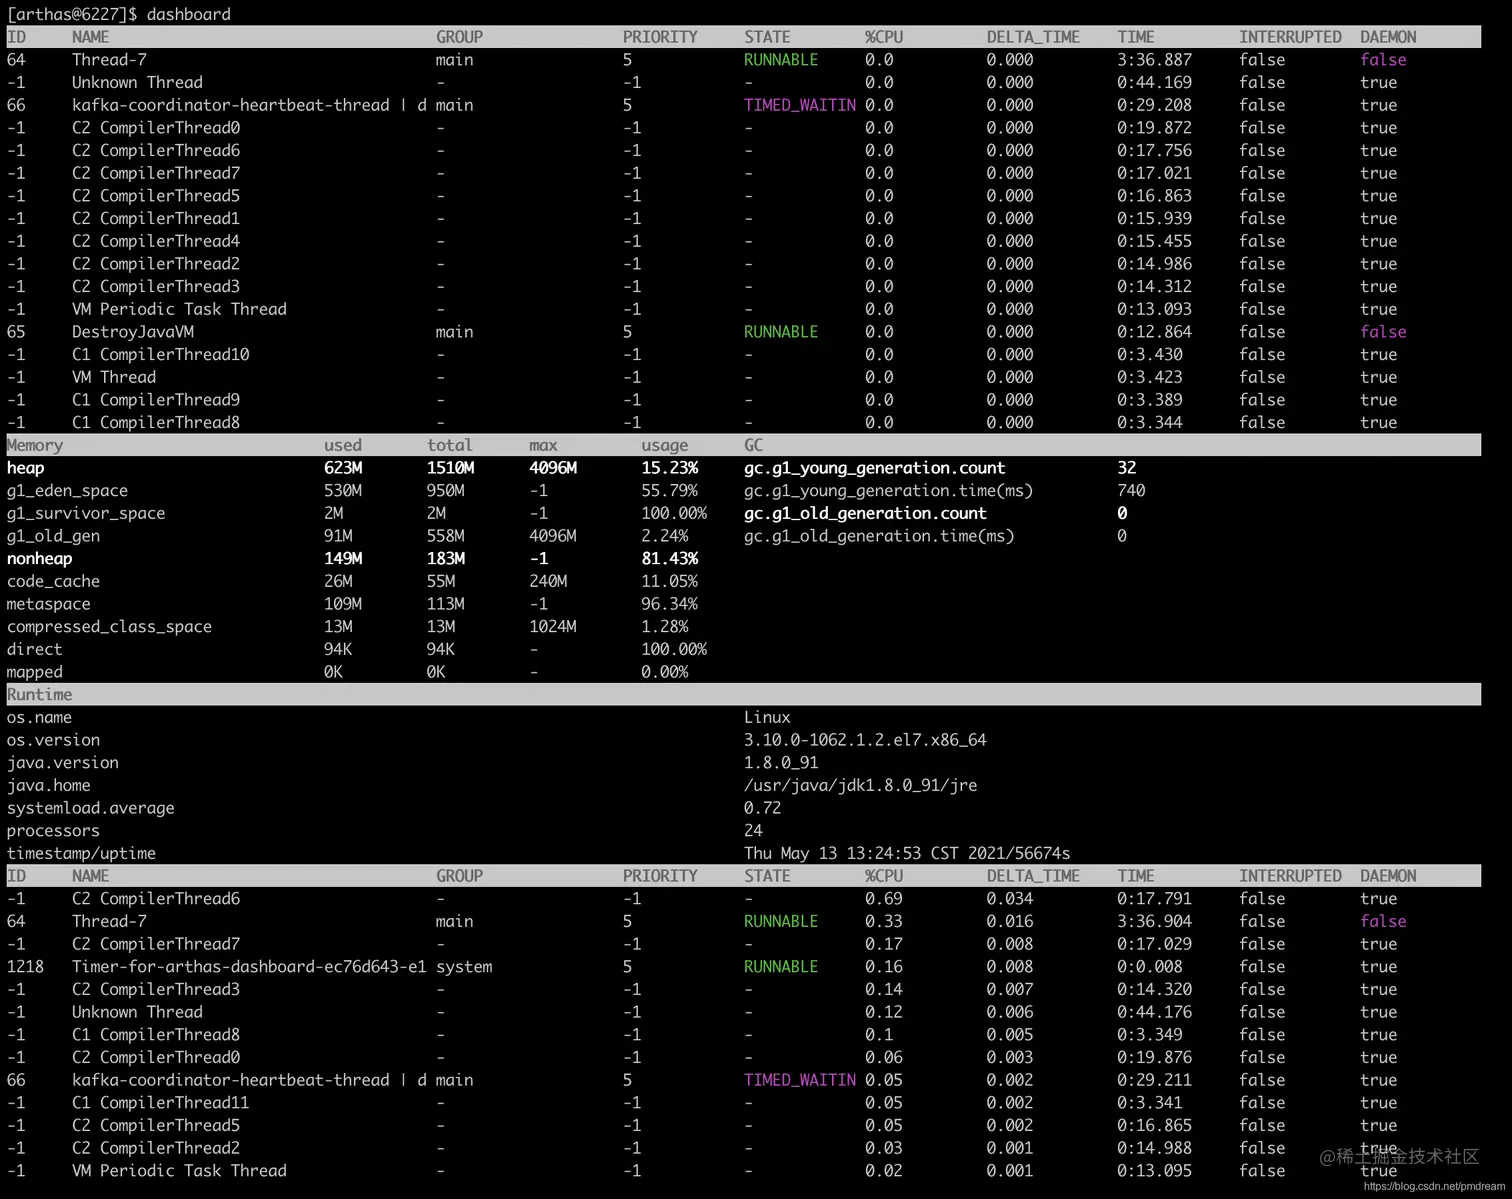
Task: Select the 'Linux' os.name value
Action: point(767,718)
